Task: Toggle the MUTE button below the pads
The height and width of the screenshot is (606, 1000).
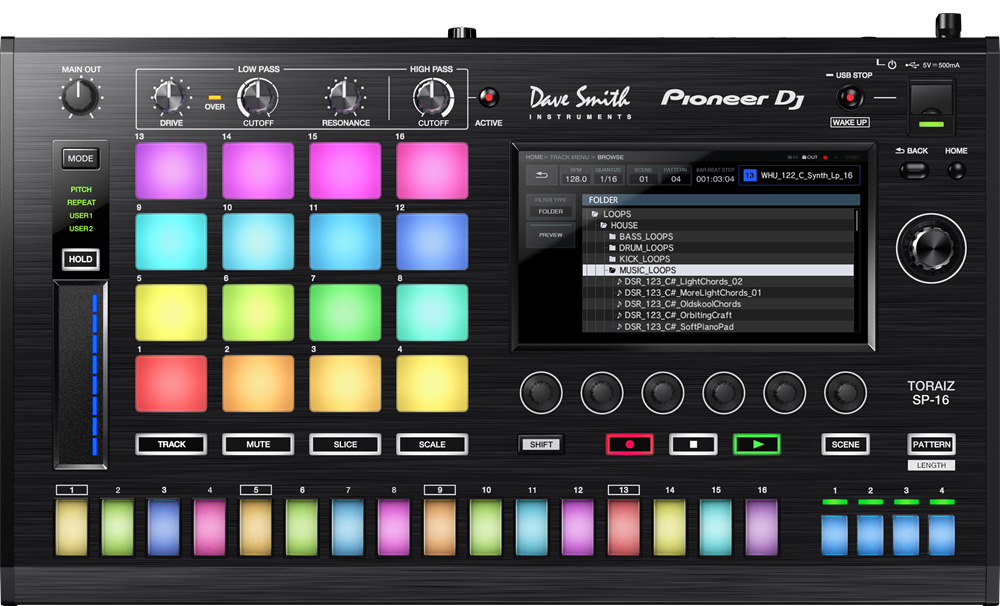Action: (x=258, y=444)
